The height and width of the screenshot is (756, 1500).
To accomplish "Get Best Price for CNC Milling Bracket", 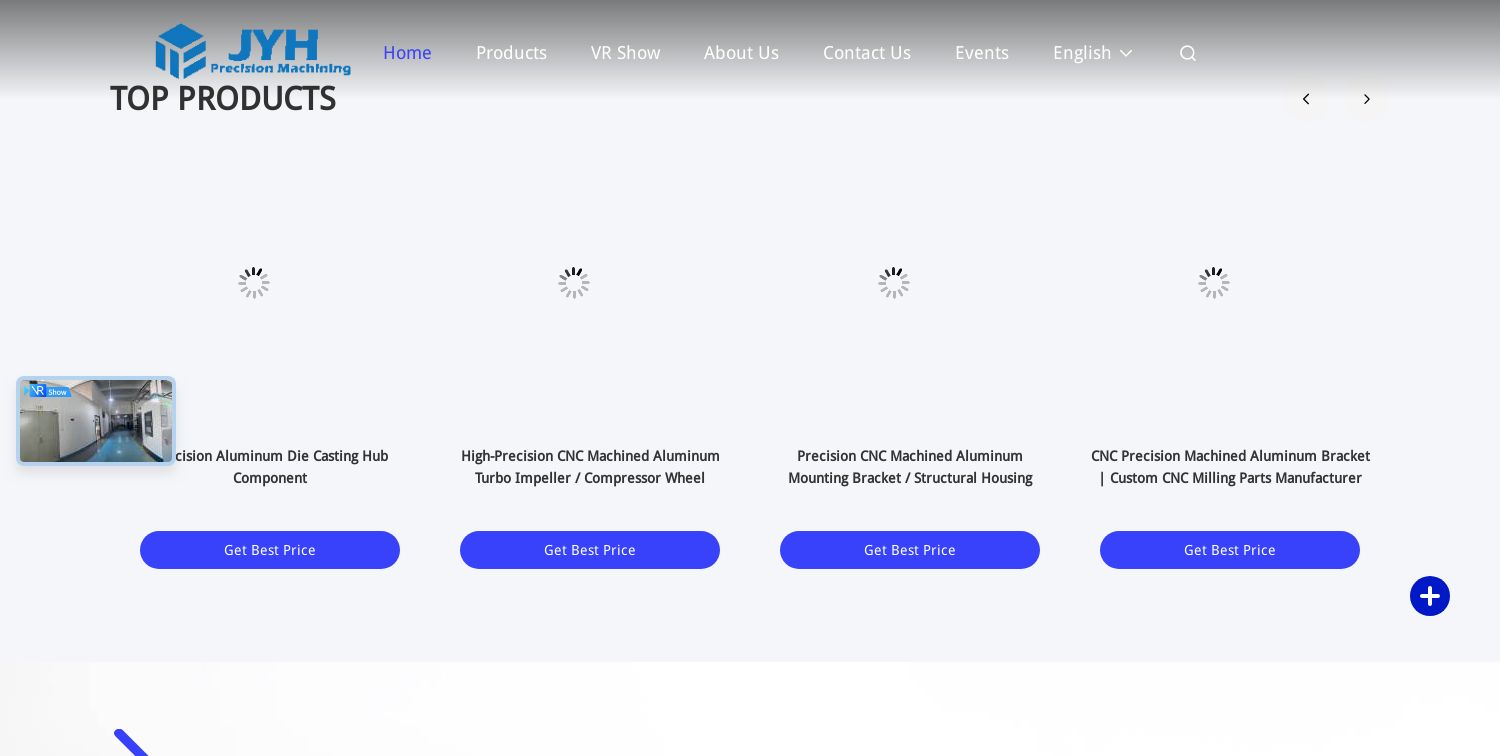I will (1230, 550).
